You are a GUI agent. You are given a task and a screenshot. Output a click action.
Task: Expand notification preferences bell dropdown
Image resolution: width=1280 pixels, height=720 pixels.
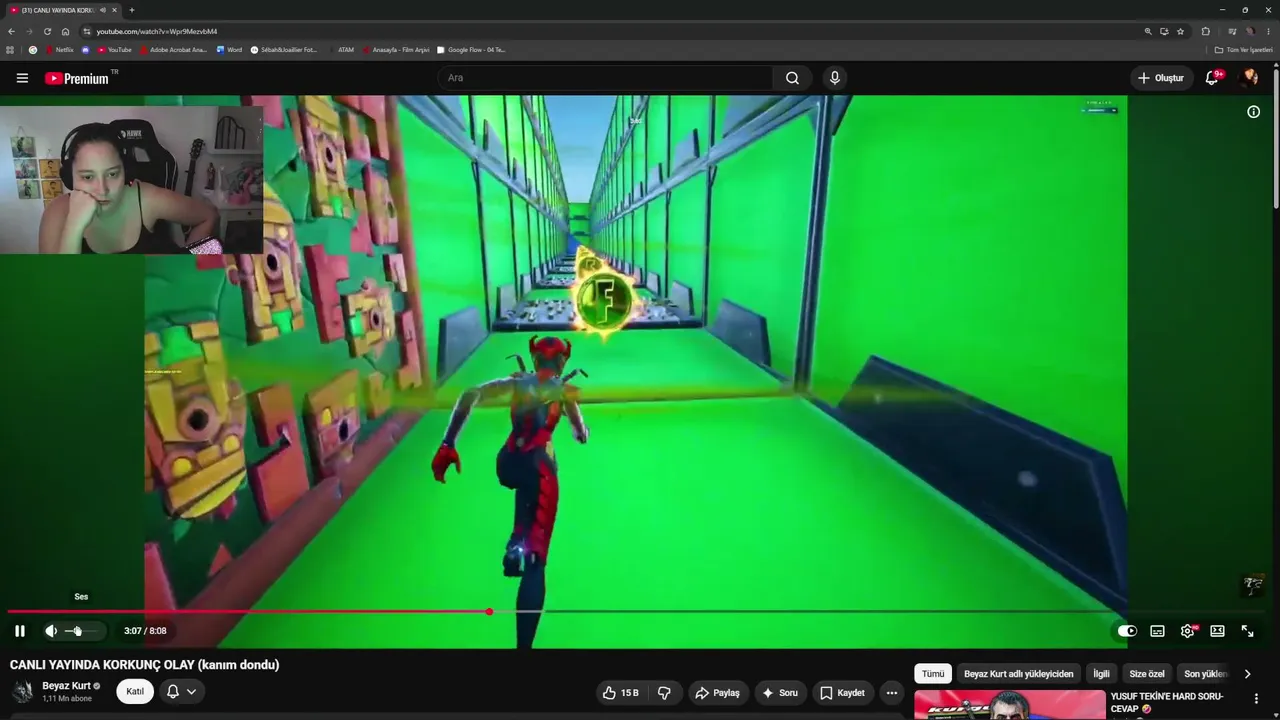coord(181,691)
